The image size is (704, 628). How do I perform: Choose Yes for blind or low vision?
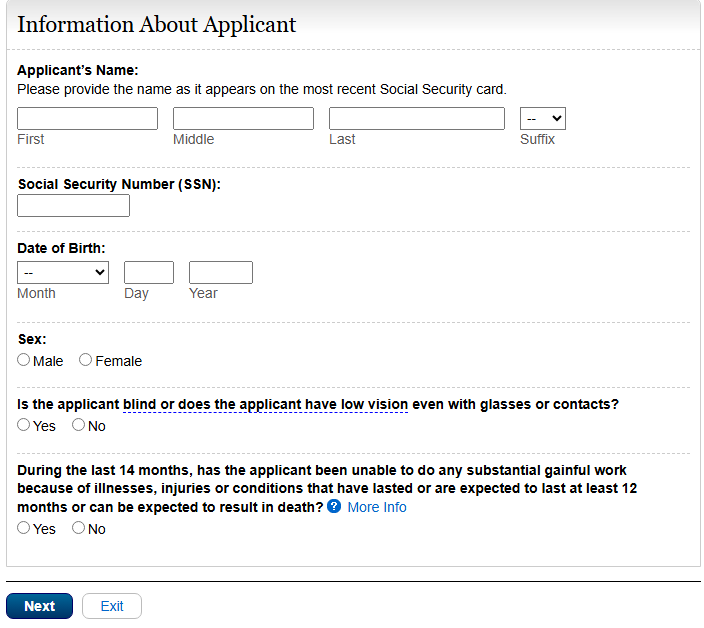[24, 425]
